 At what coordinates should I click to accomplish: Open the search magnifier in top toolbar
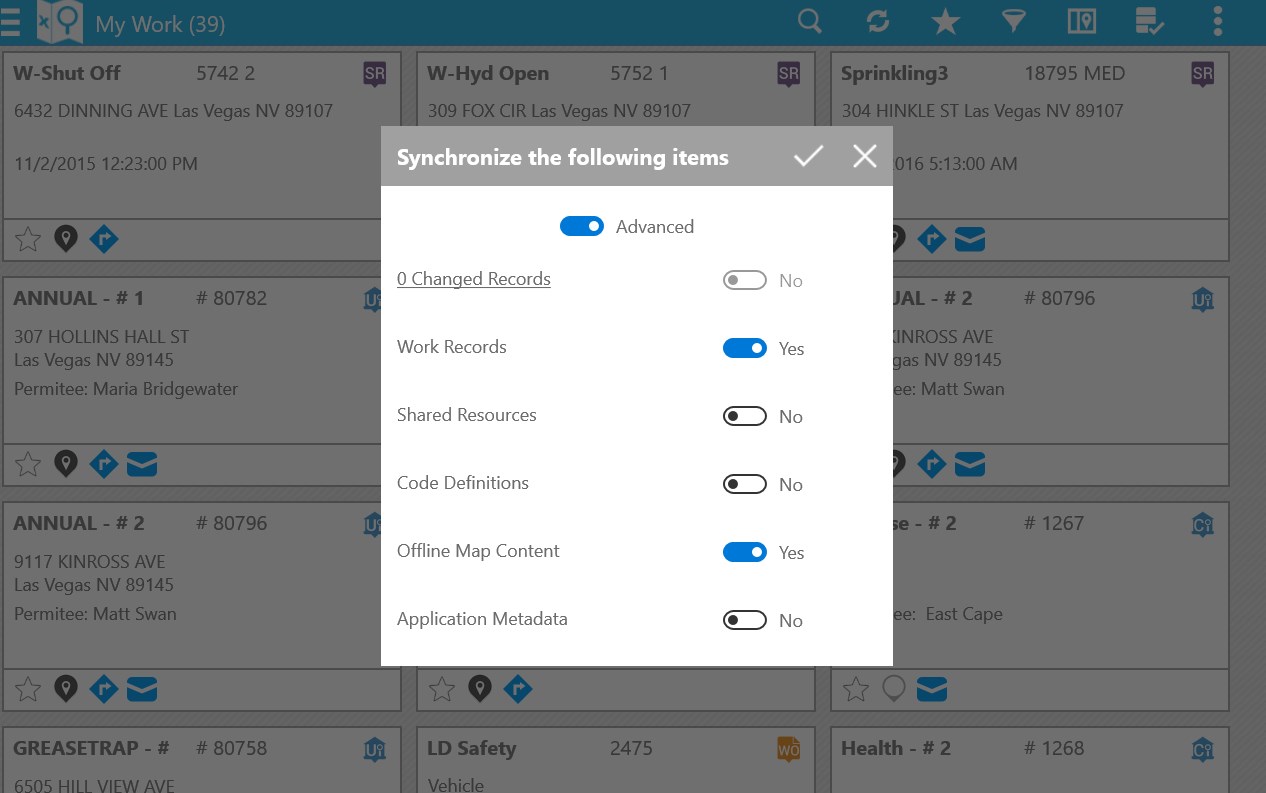click(x=810, y=21)
